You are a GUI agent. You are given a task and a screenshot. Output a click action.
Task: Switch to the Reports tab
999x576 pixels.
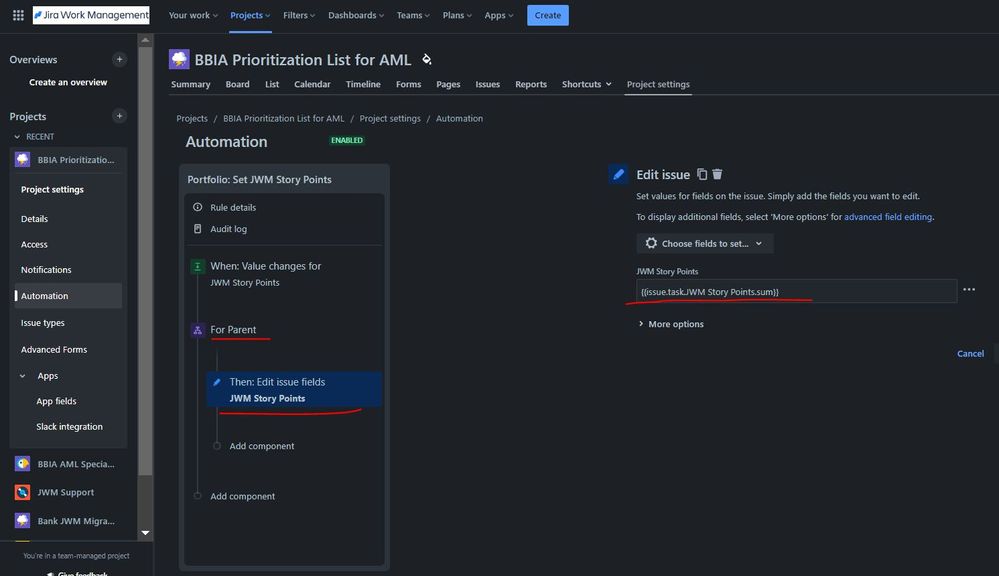coord(531,84)
